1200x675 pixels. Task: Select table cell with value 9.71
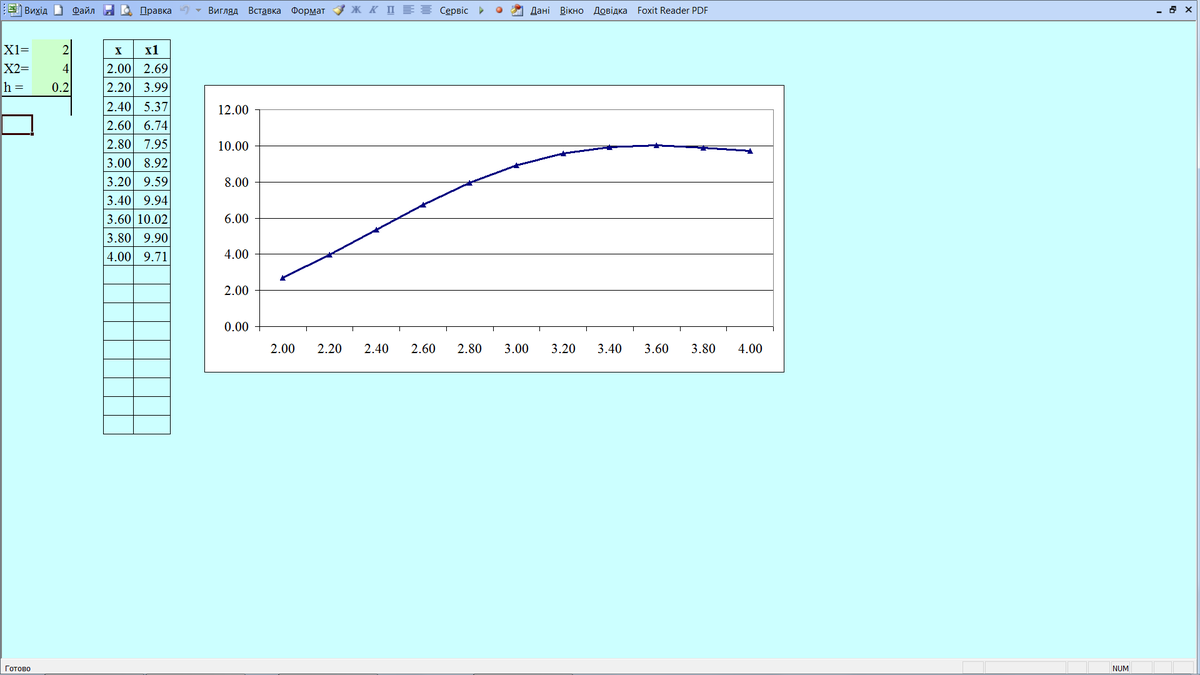click(x=152, y=256)
